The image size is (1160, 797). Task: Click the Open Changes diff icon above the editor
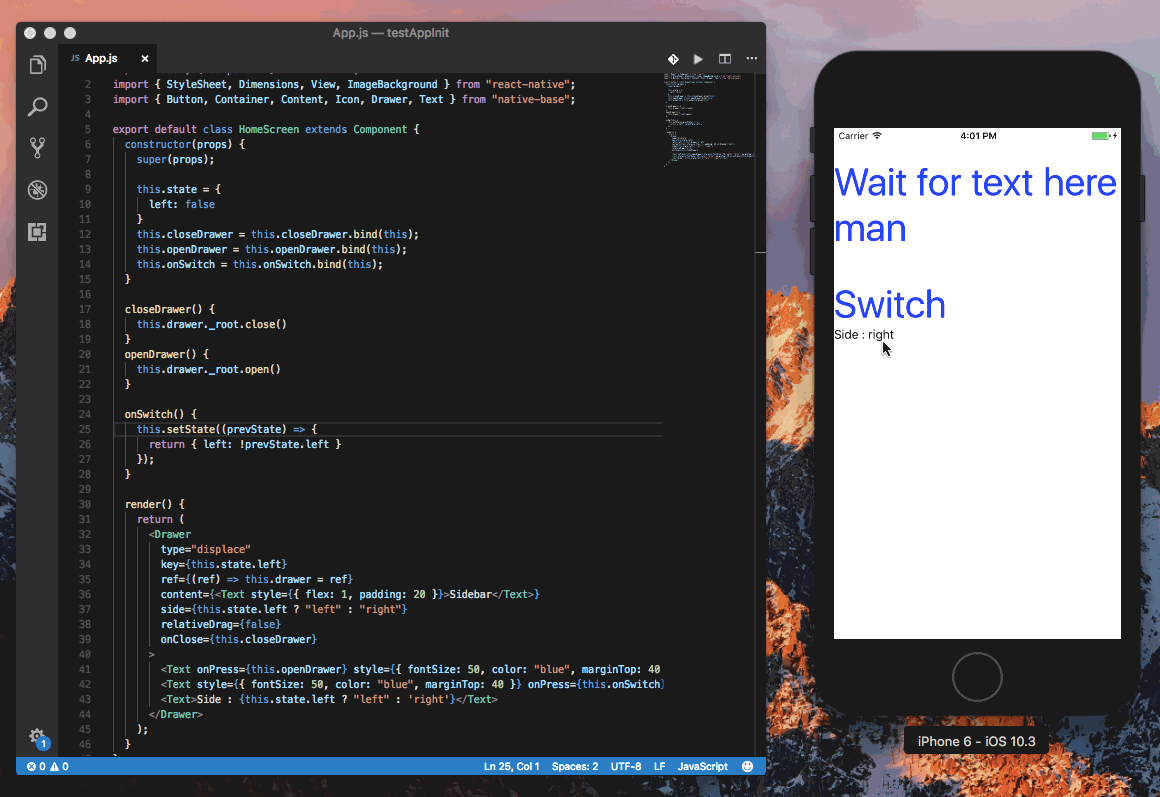point(672,59)
